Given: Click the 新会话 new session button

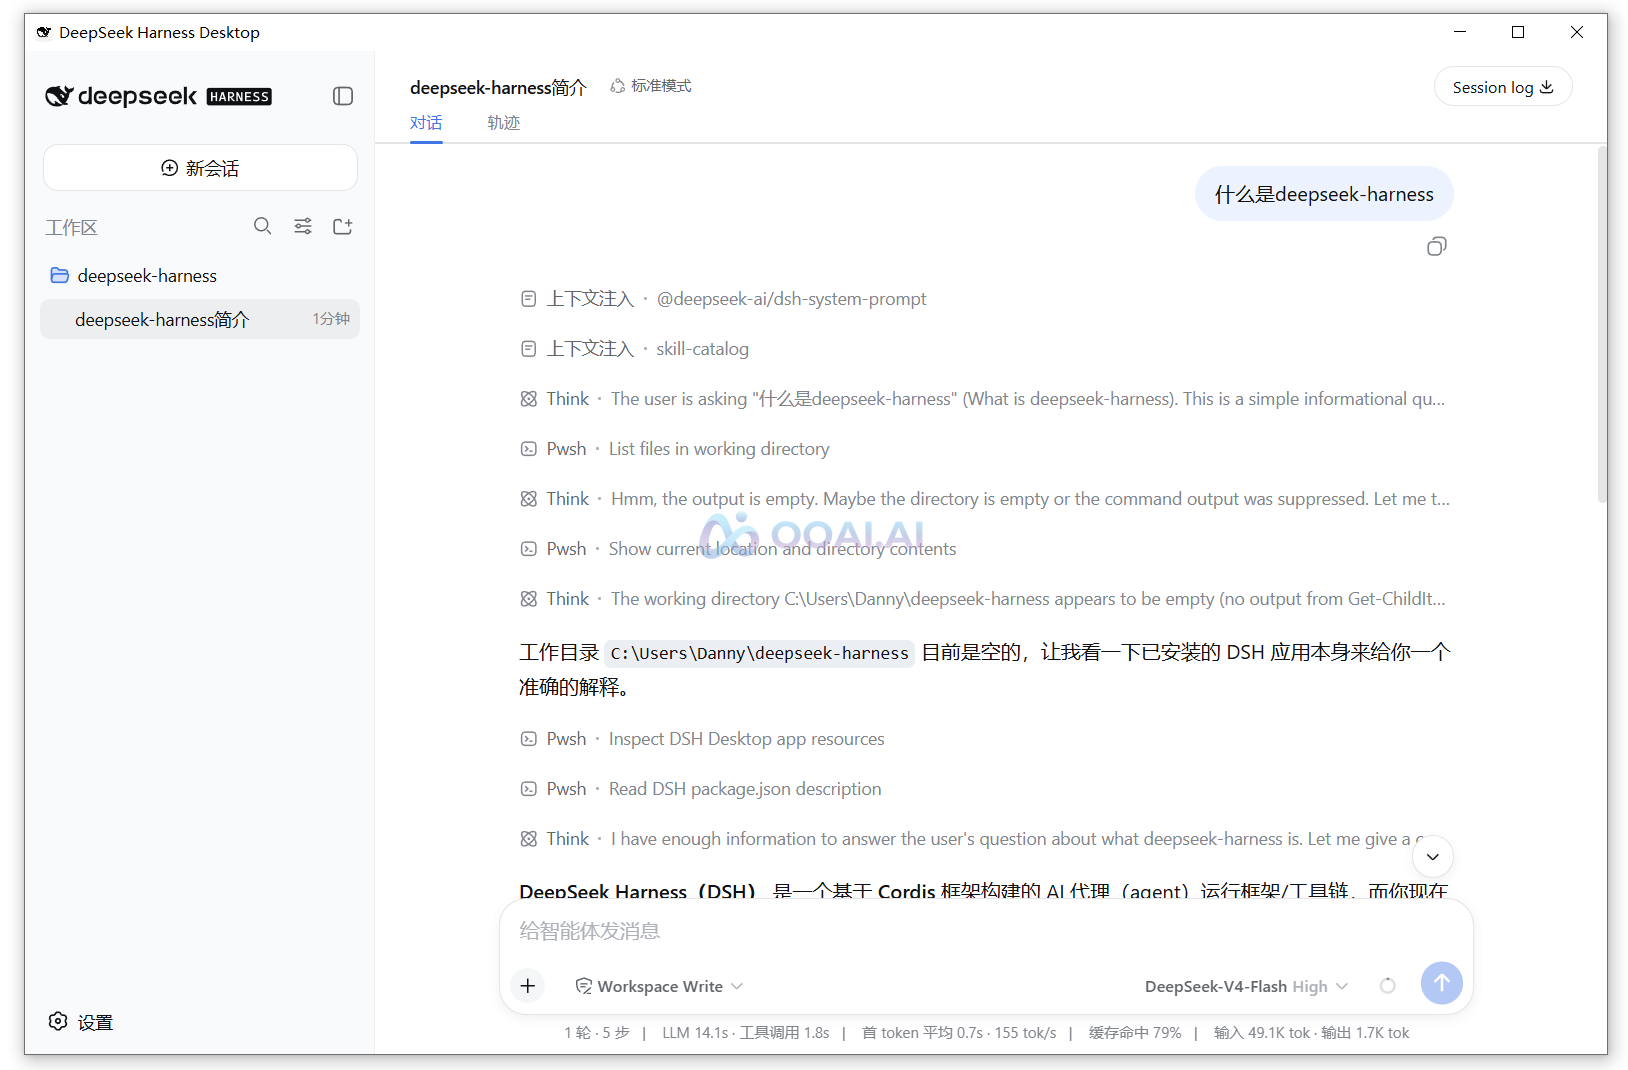Looking at the screenshot, I should 200,168.
